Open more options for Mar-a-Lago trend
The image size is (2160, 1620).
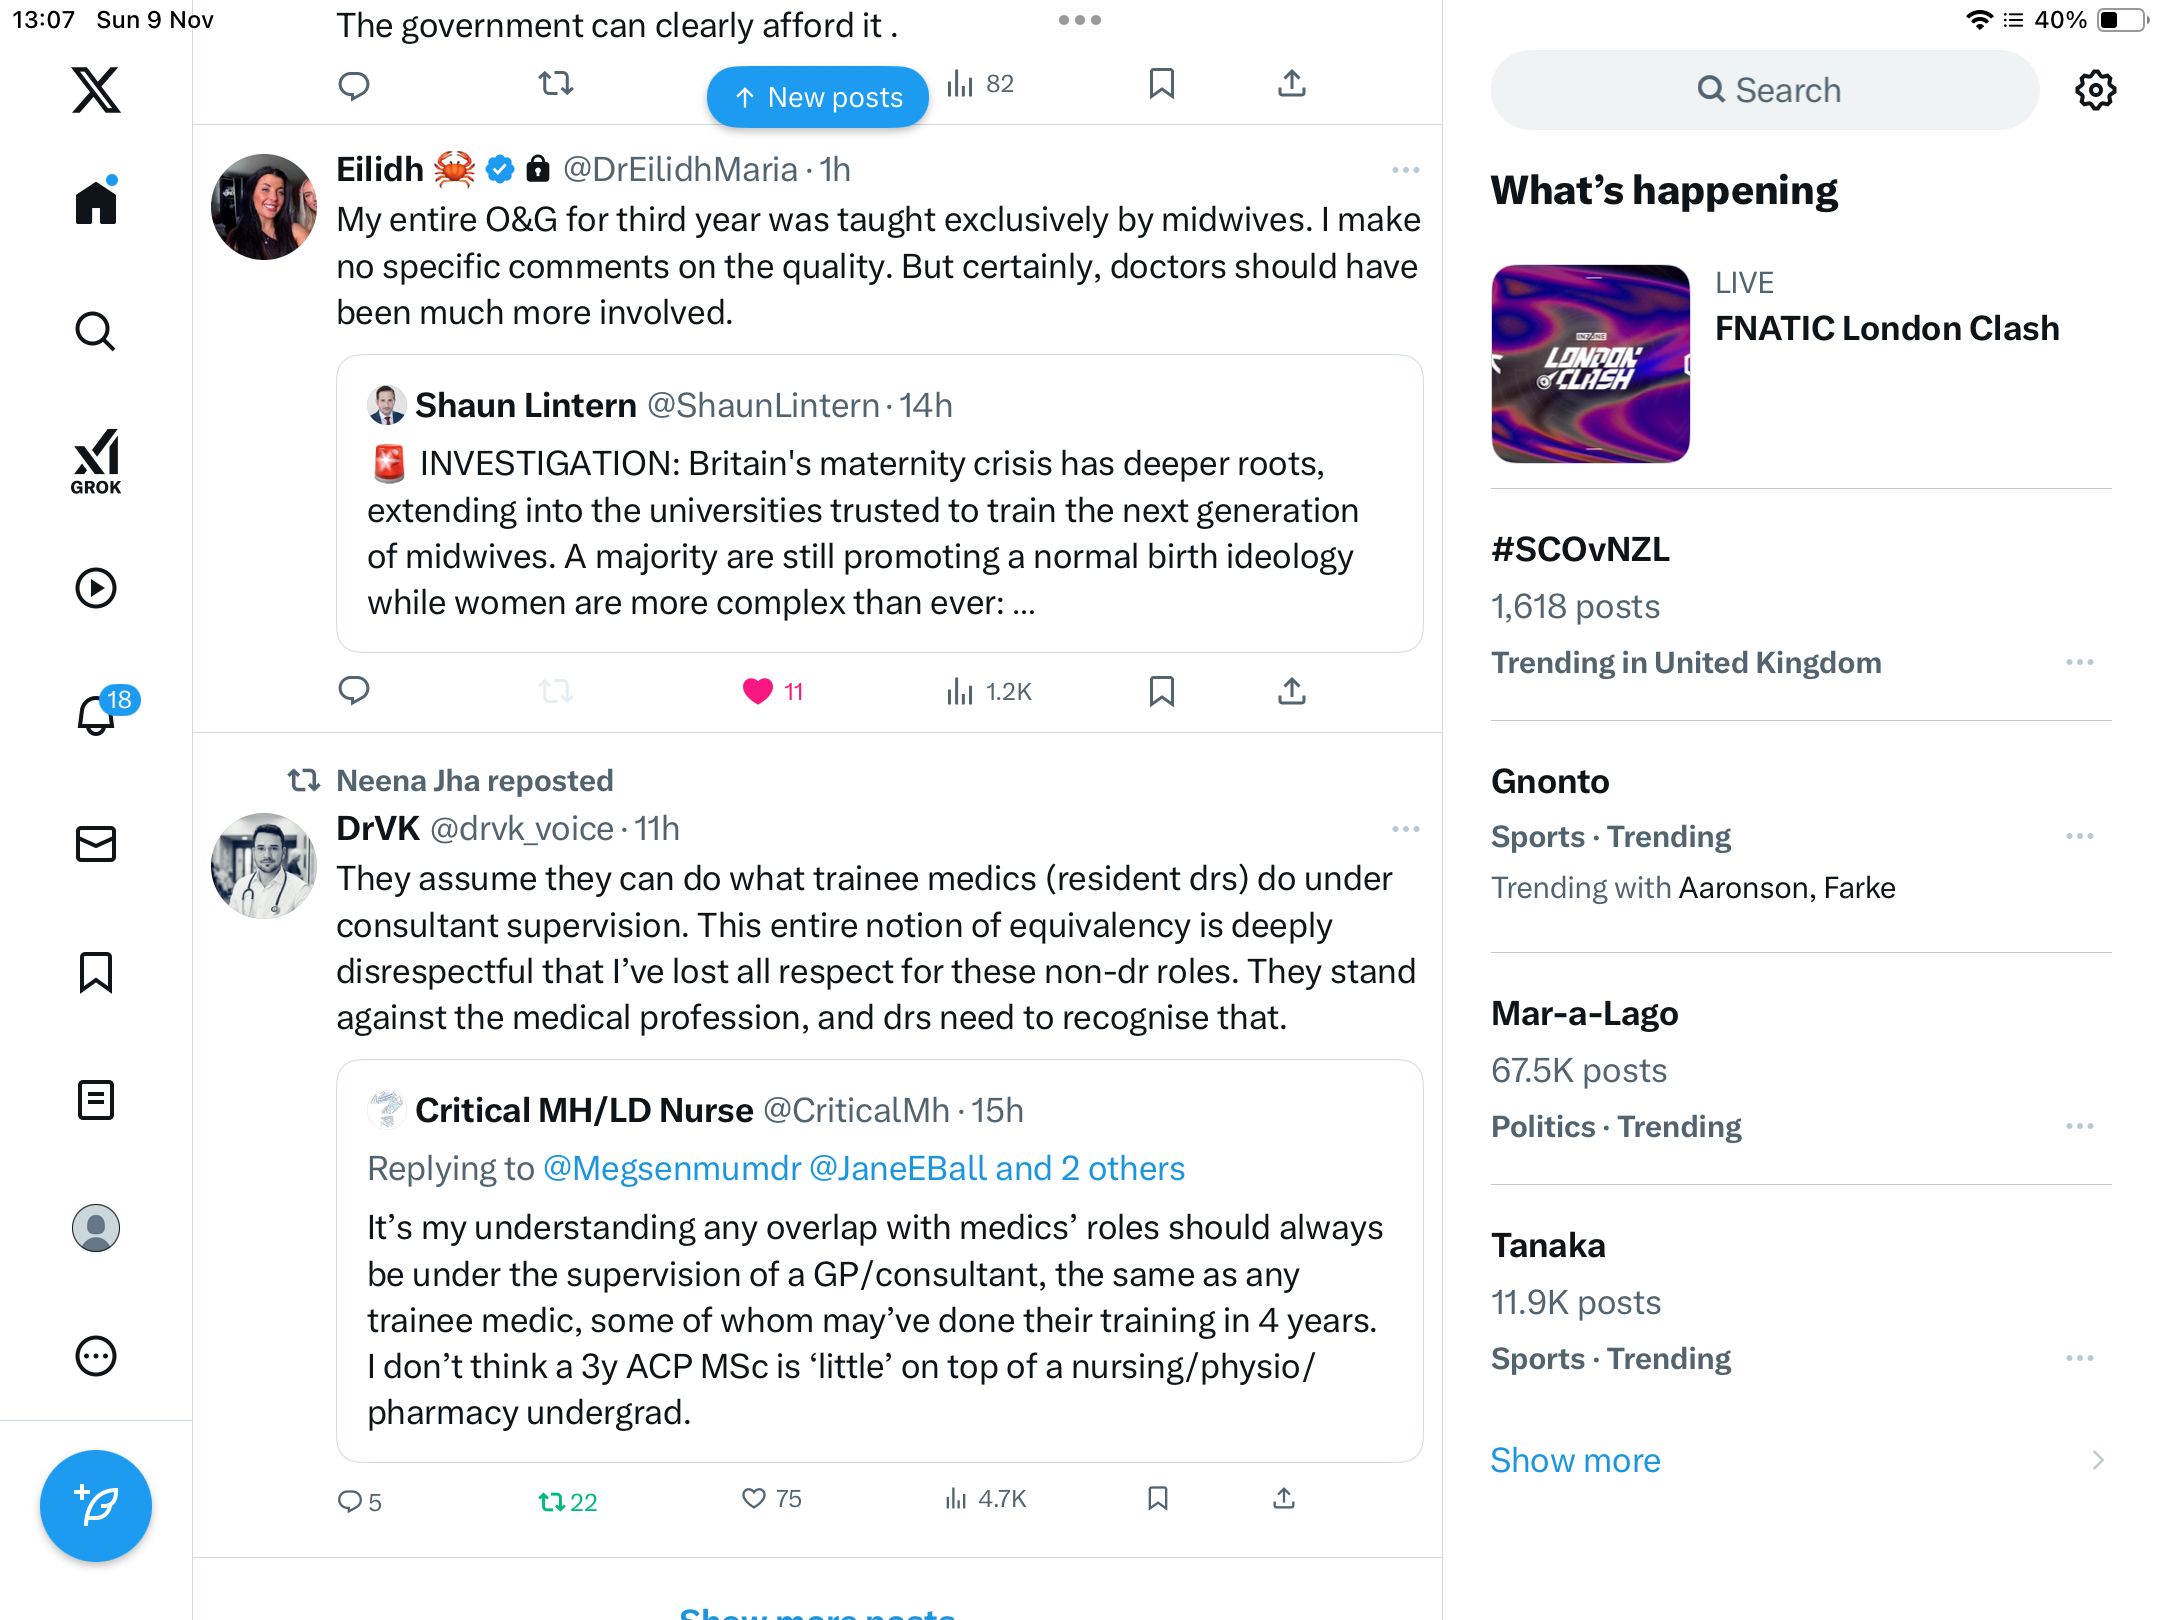coord(2079,1126)
